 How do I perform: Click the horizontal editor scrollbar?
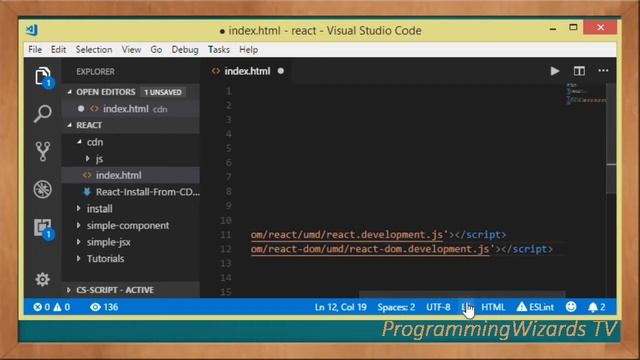point(462,294)
